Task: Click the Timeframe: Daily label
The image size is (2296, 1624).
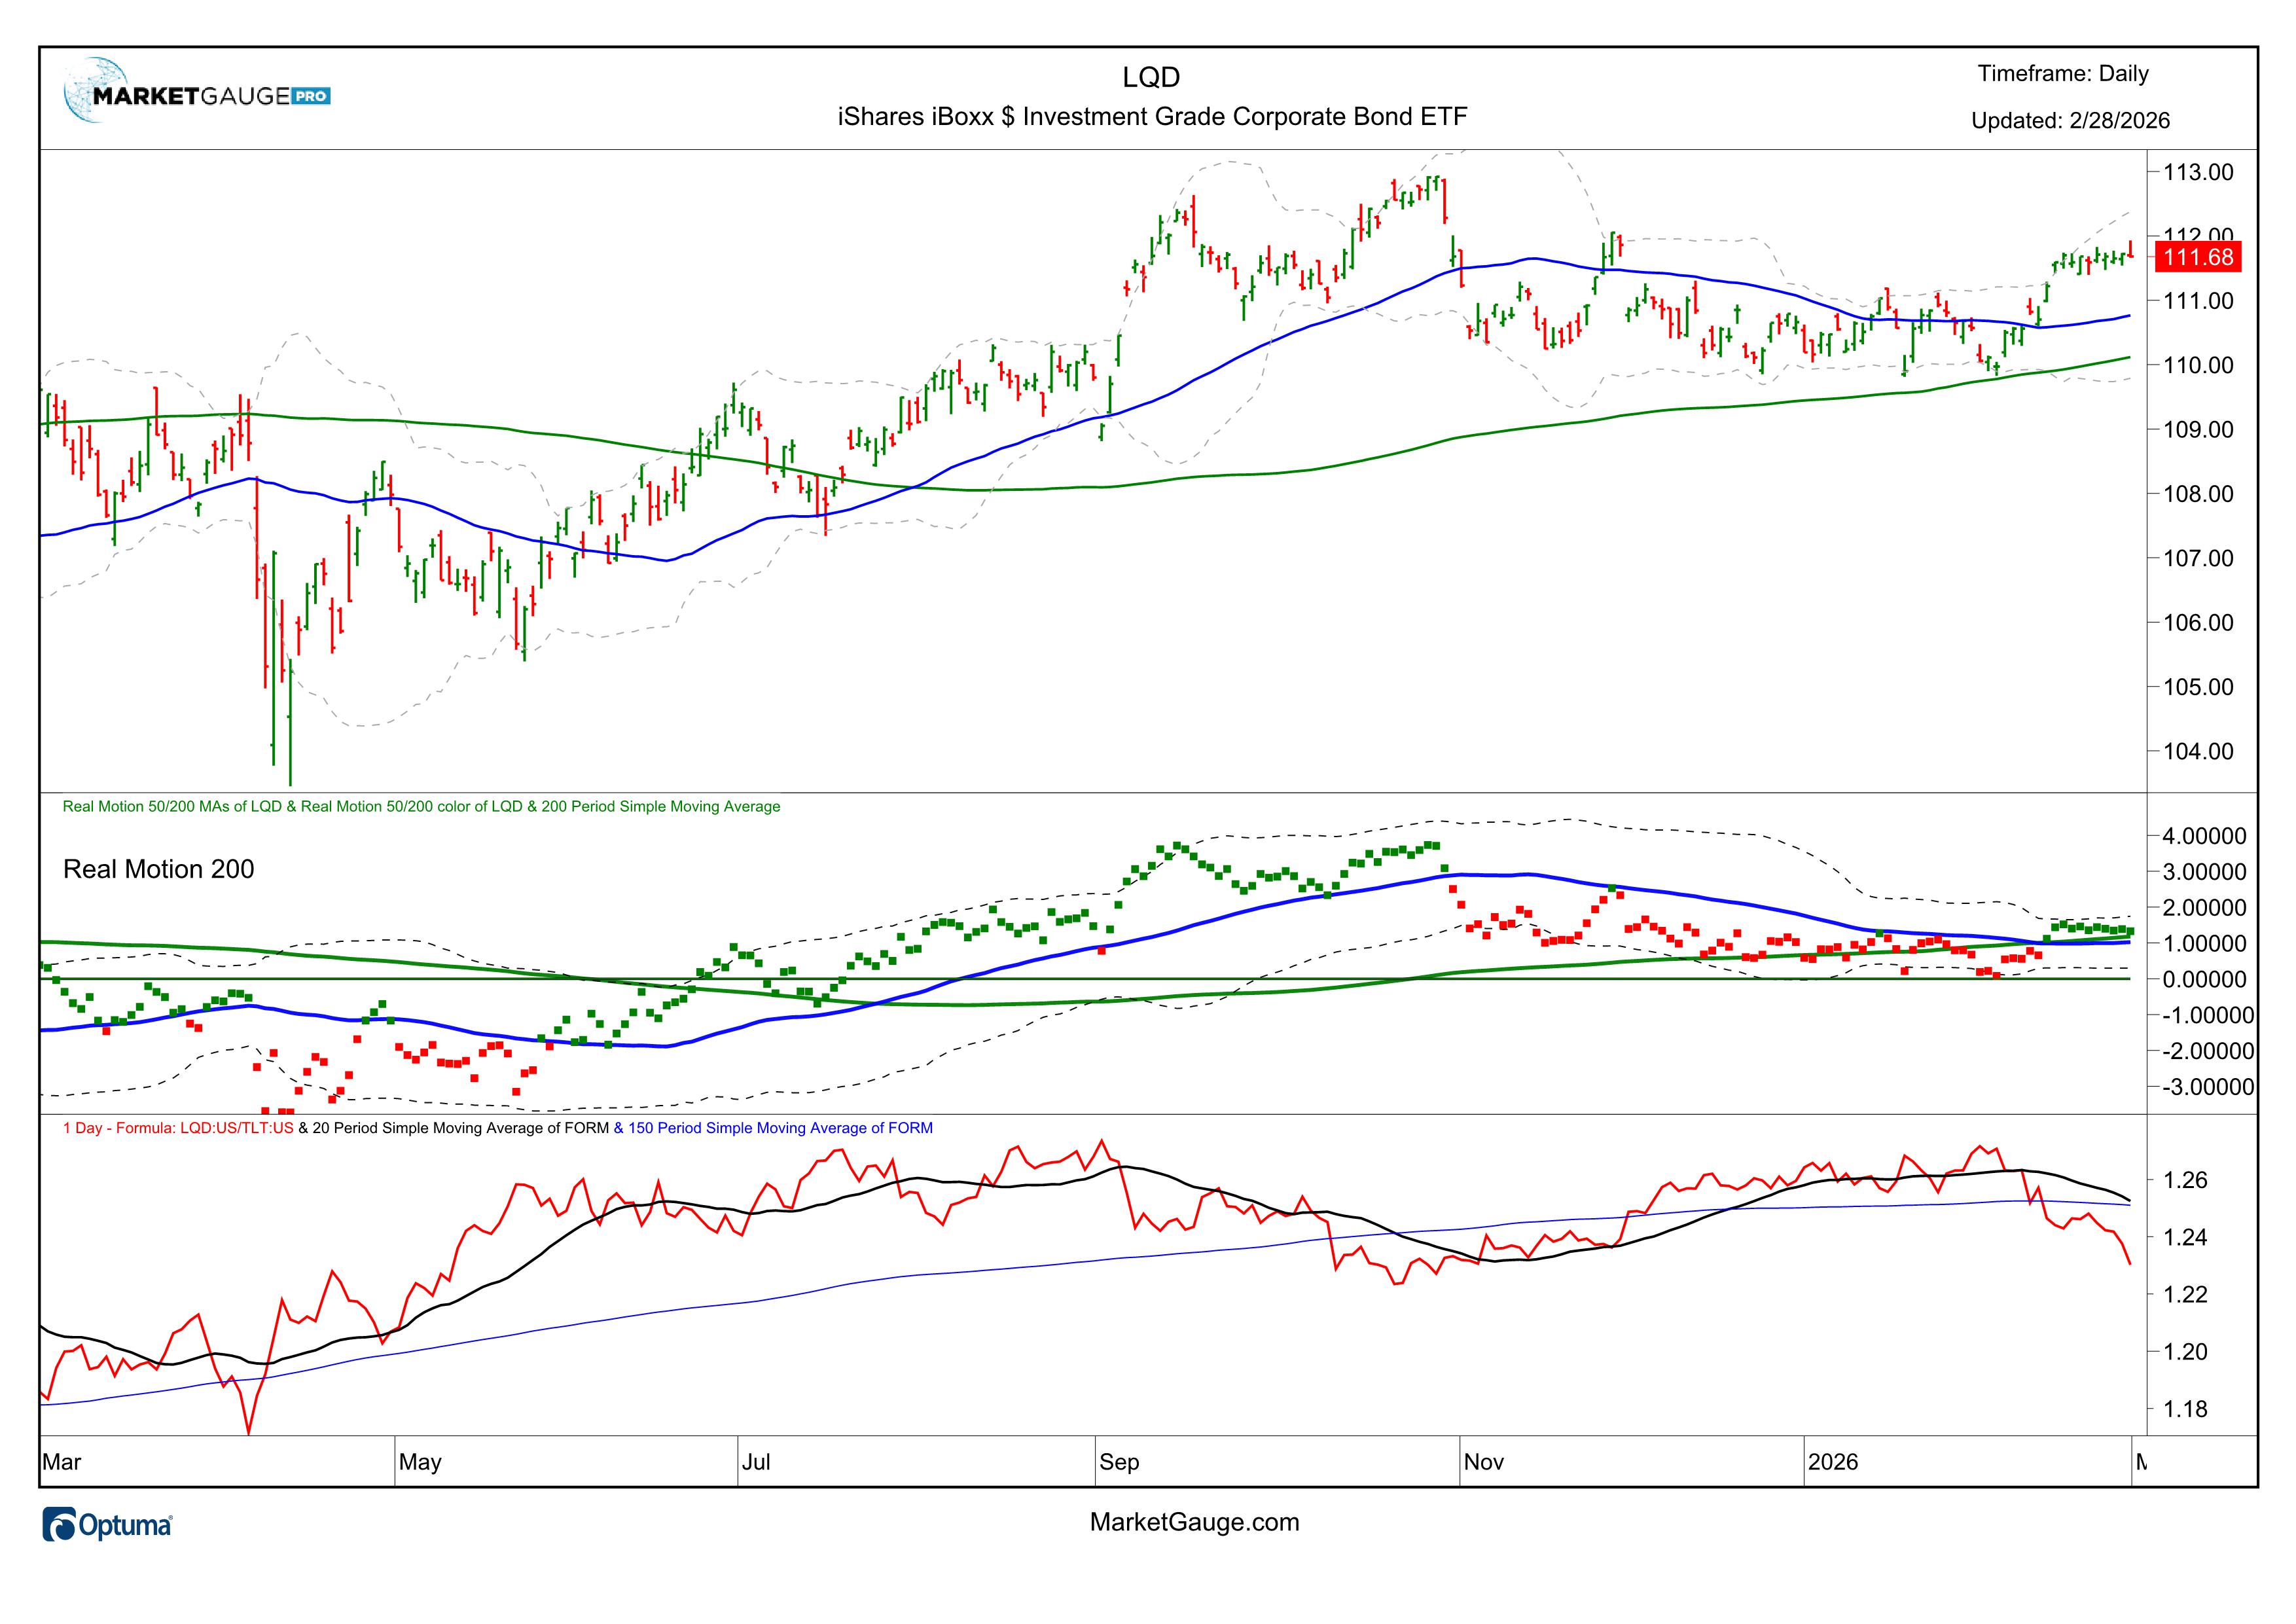Action: (2062, 74)
